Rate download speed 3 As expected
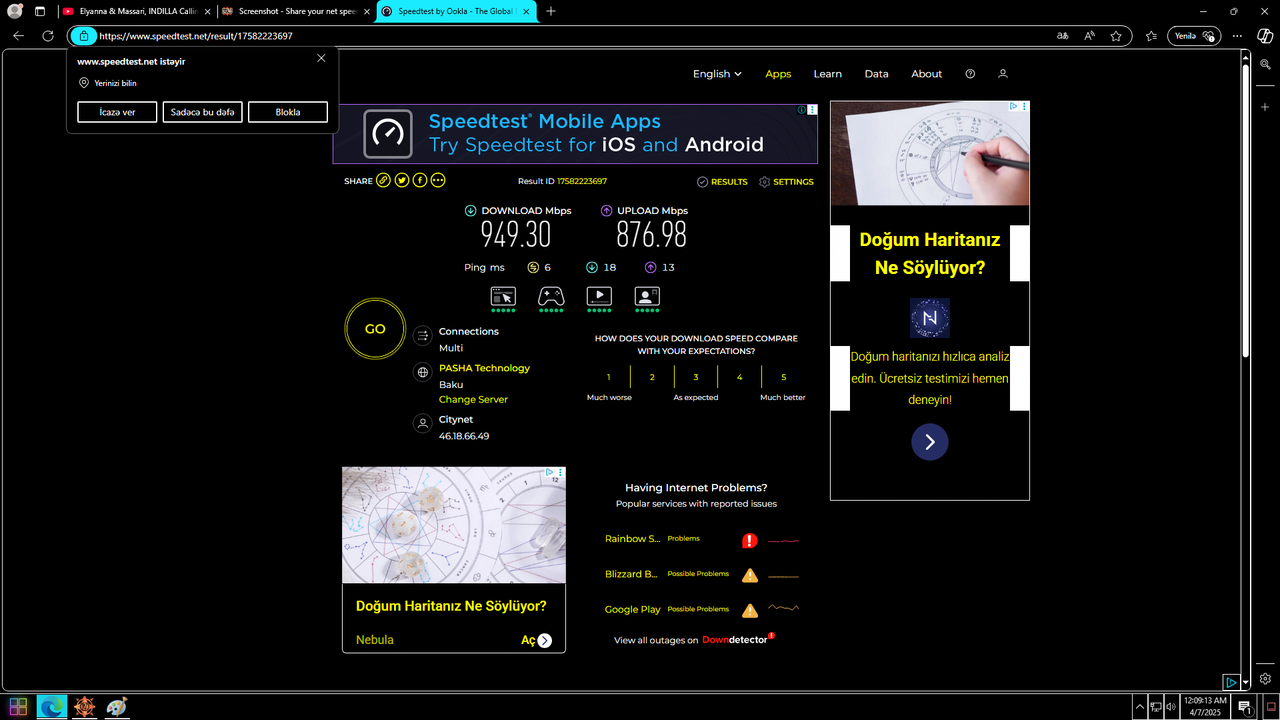This screenshot has height=720, width=1280. 696,377
